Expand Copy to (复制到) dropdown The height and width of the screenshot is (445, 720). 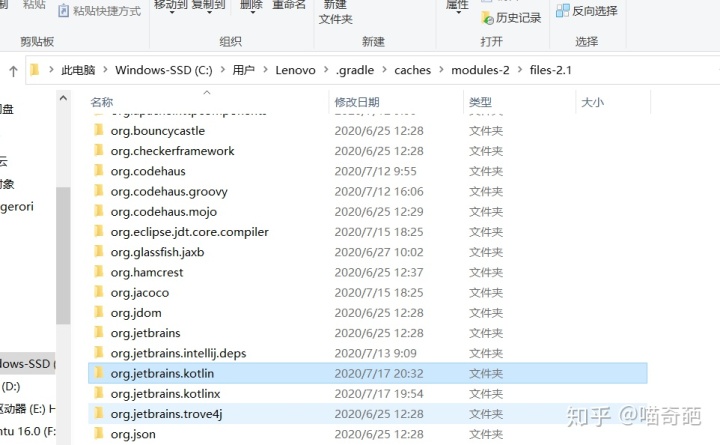pyautogui.click(x=209, y=12)
